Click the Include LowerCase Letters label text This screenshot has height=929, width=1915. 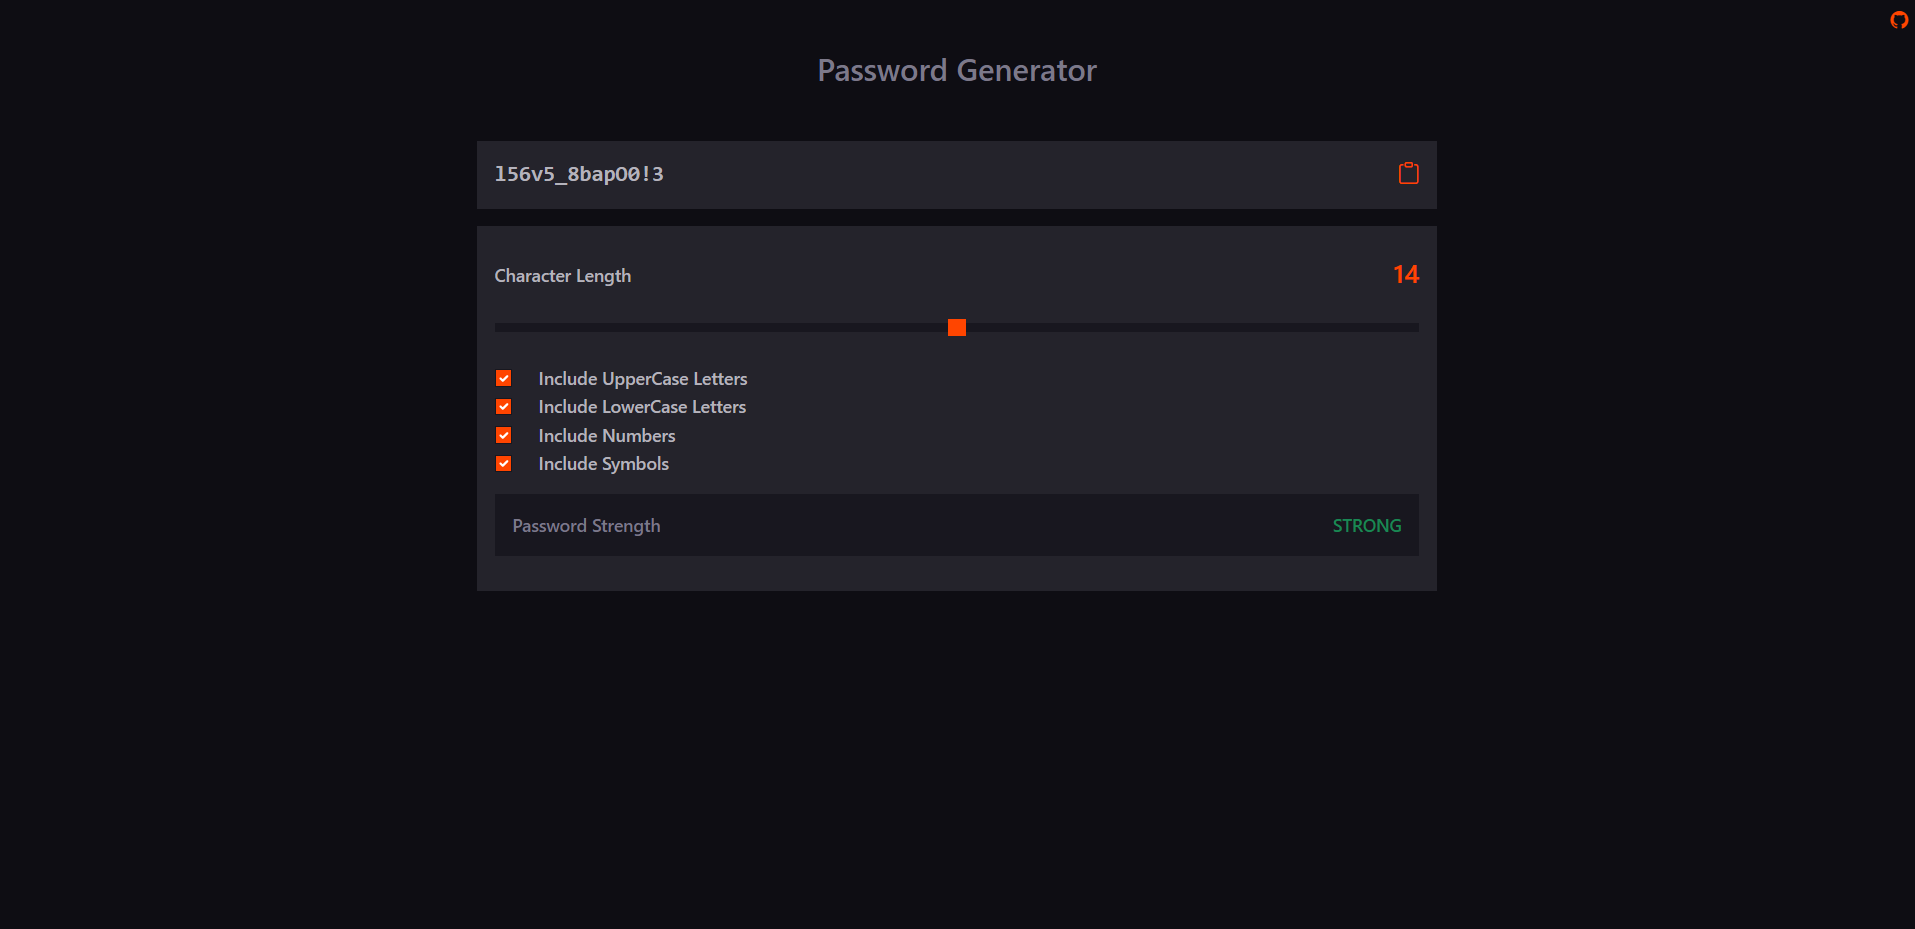(641, 406)
